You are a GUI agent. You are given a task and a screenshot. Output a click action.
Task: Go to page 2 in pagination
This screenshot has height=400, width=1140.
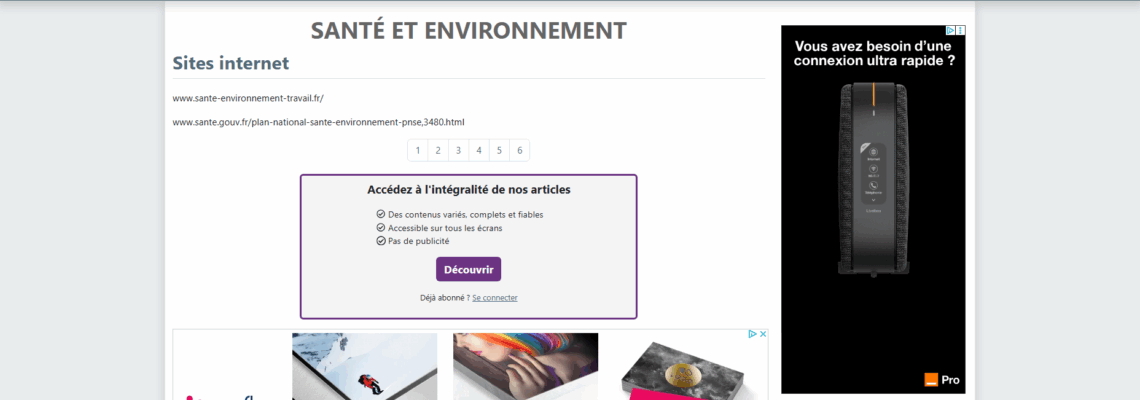pyautogui.click(x=438, y=150)
